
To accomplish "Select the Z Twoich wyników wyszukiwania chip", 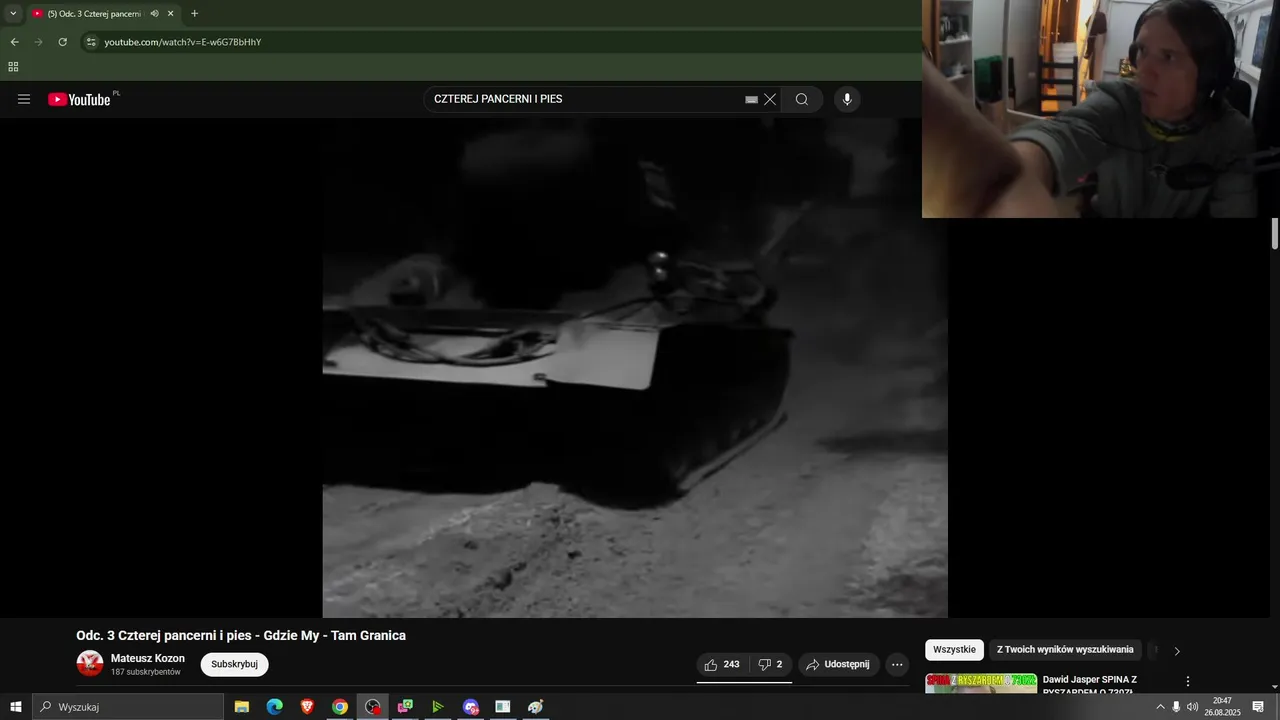I will pos(1065,650).
